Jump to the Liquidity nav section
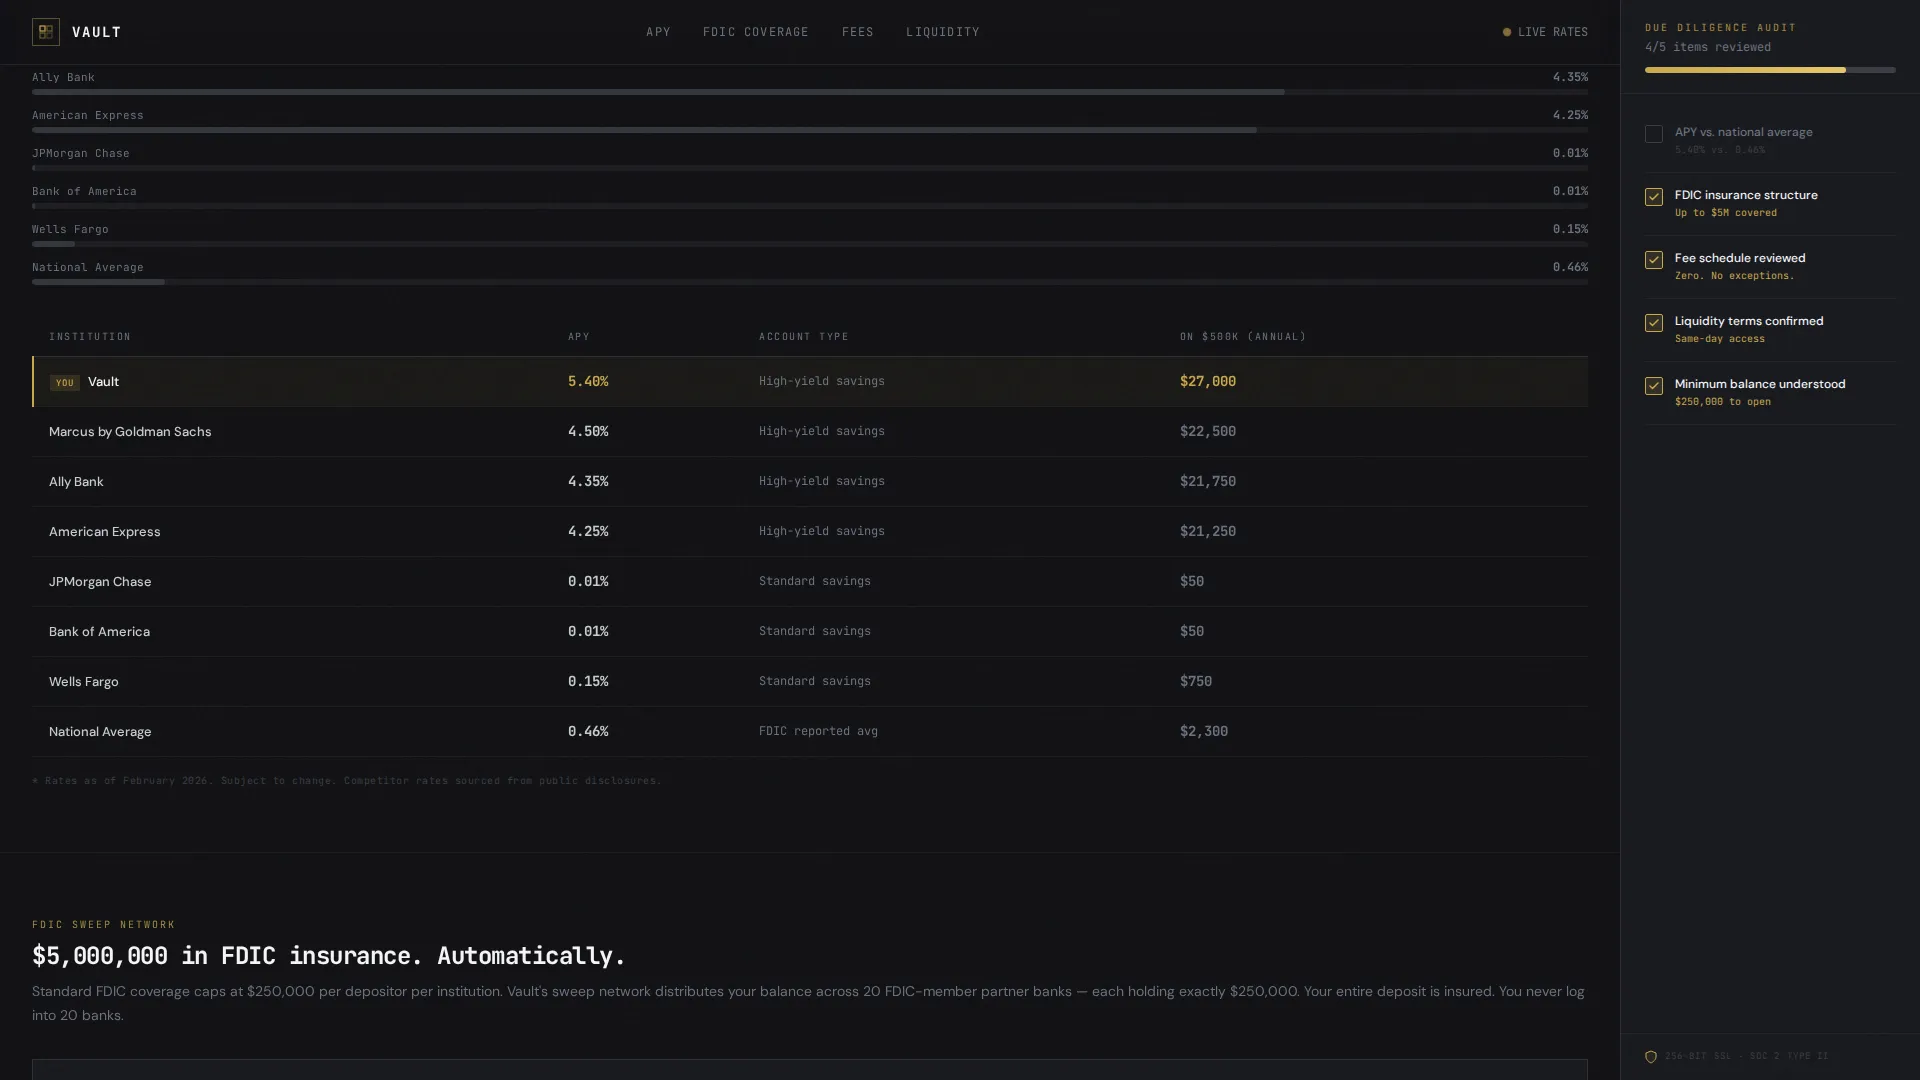Screen dimensions: 1920x1080 click(943, 32)
